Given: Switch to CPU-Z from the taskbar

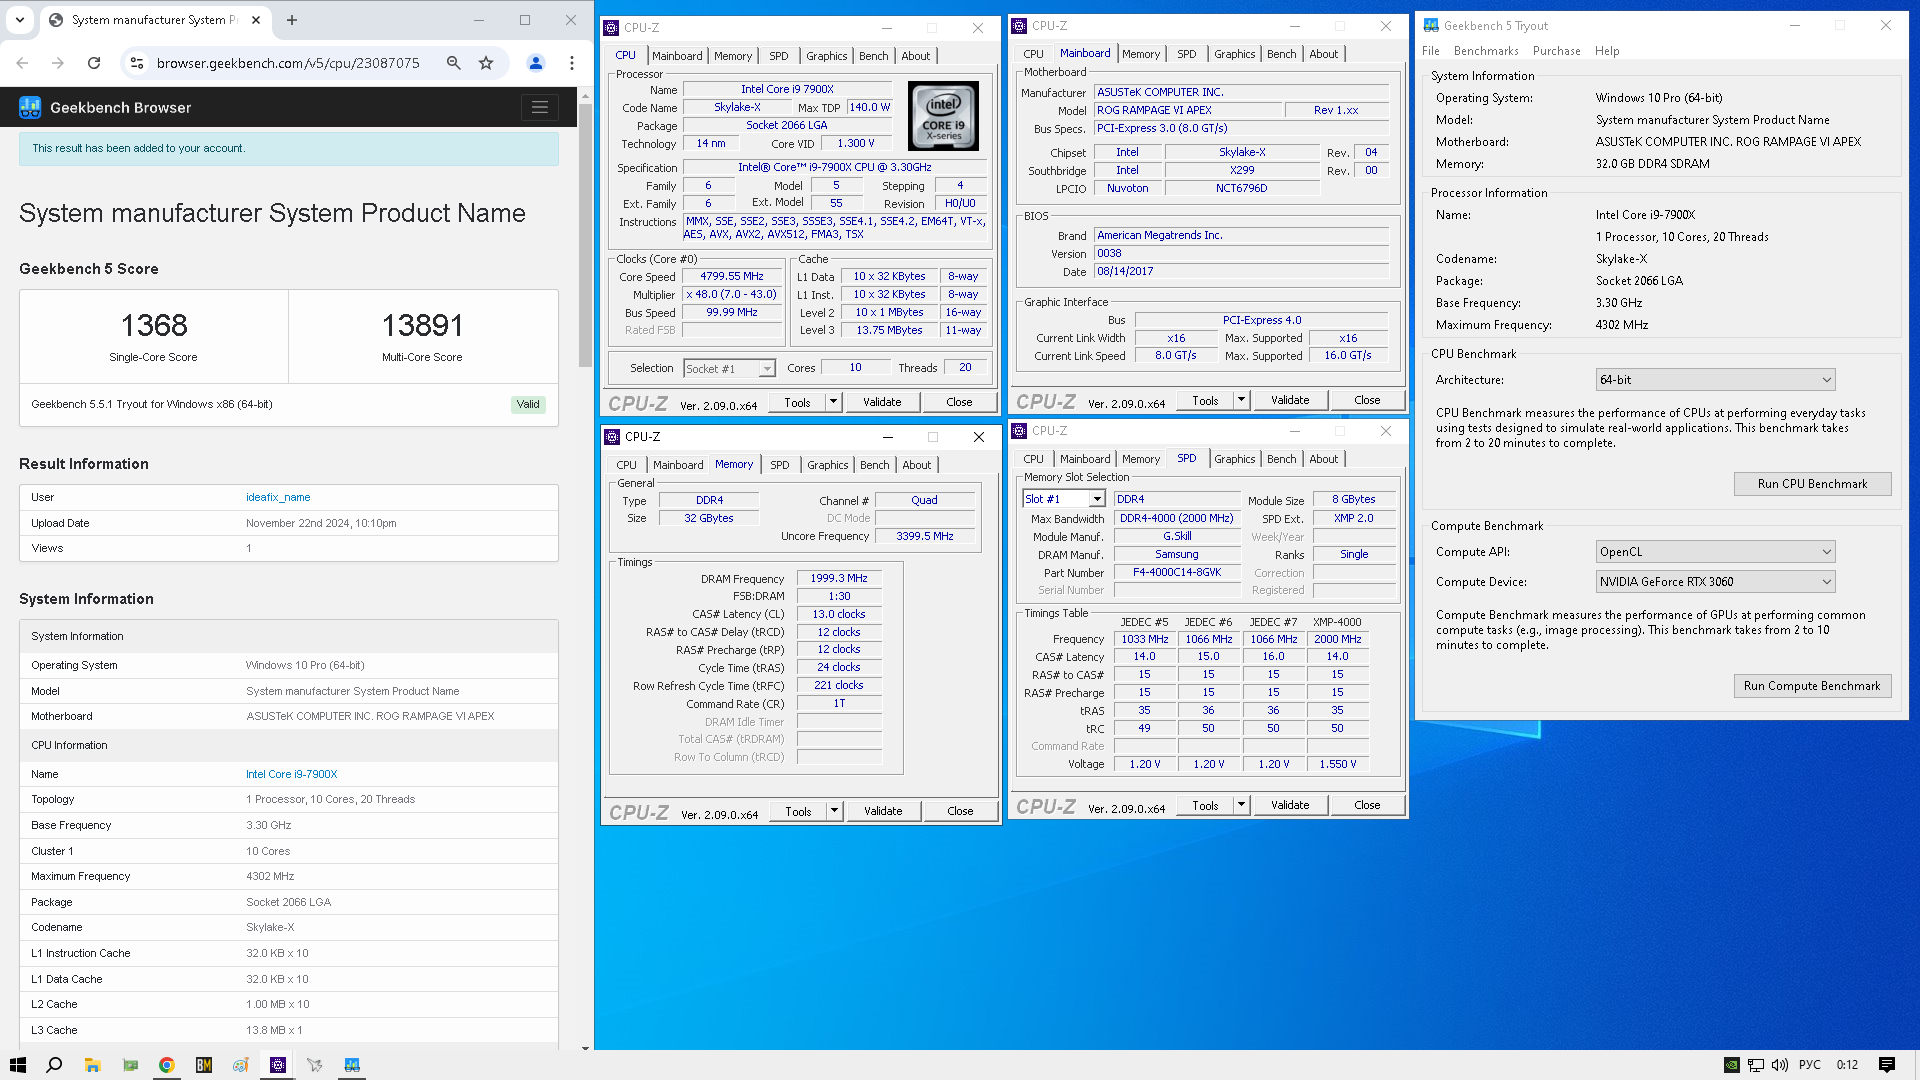Looking at the screenshot, I should click(278, 1065).
